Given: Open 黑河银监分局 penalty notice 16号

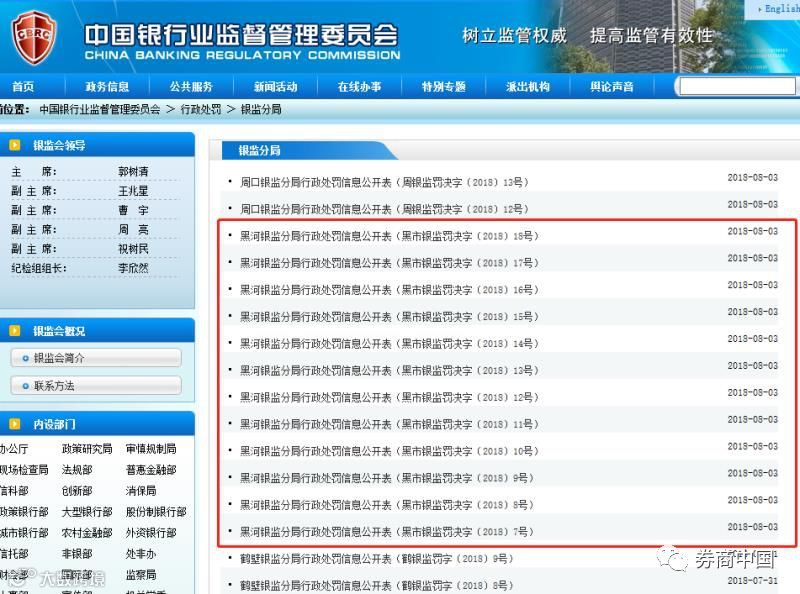Looking at the screenshot, I should 389,290.
